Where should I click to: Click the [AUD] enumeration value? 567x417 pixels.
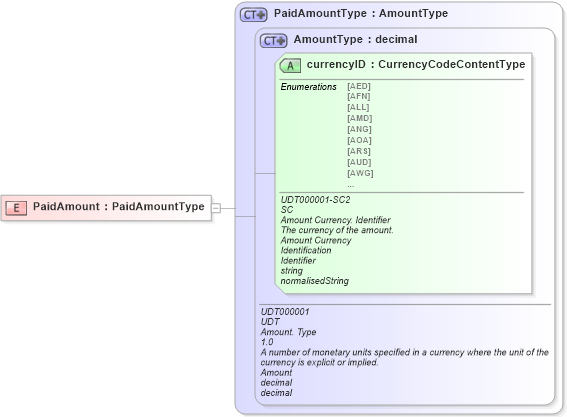pyautogui.click(x=359, y=162)
